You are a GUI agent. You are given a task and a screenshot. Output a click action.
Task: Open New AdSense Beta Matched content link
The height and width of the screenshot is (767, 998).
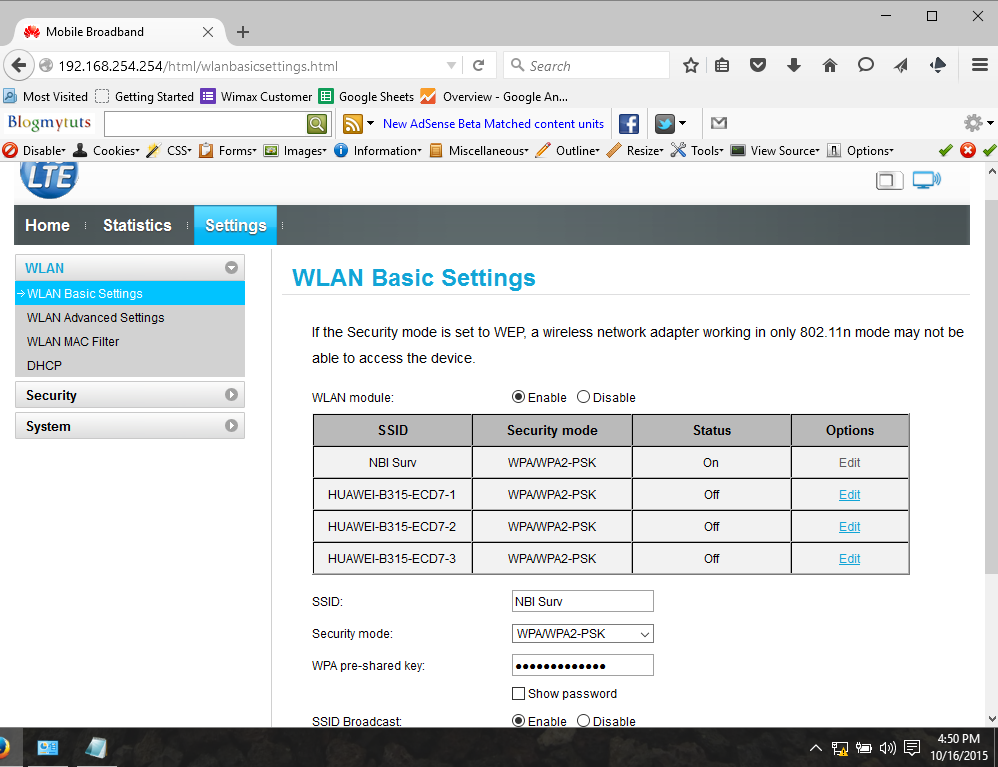[x=493, y=123]
